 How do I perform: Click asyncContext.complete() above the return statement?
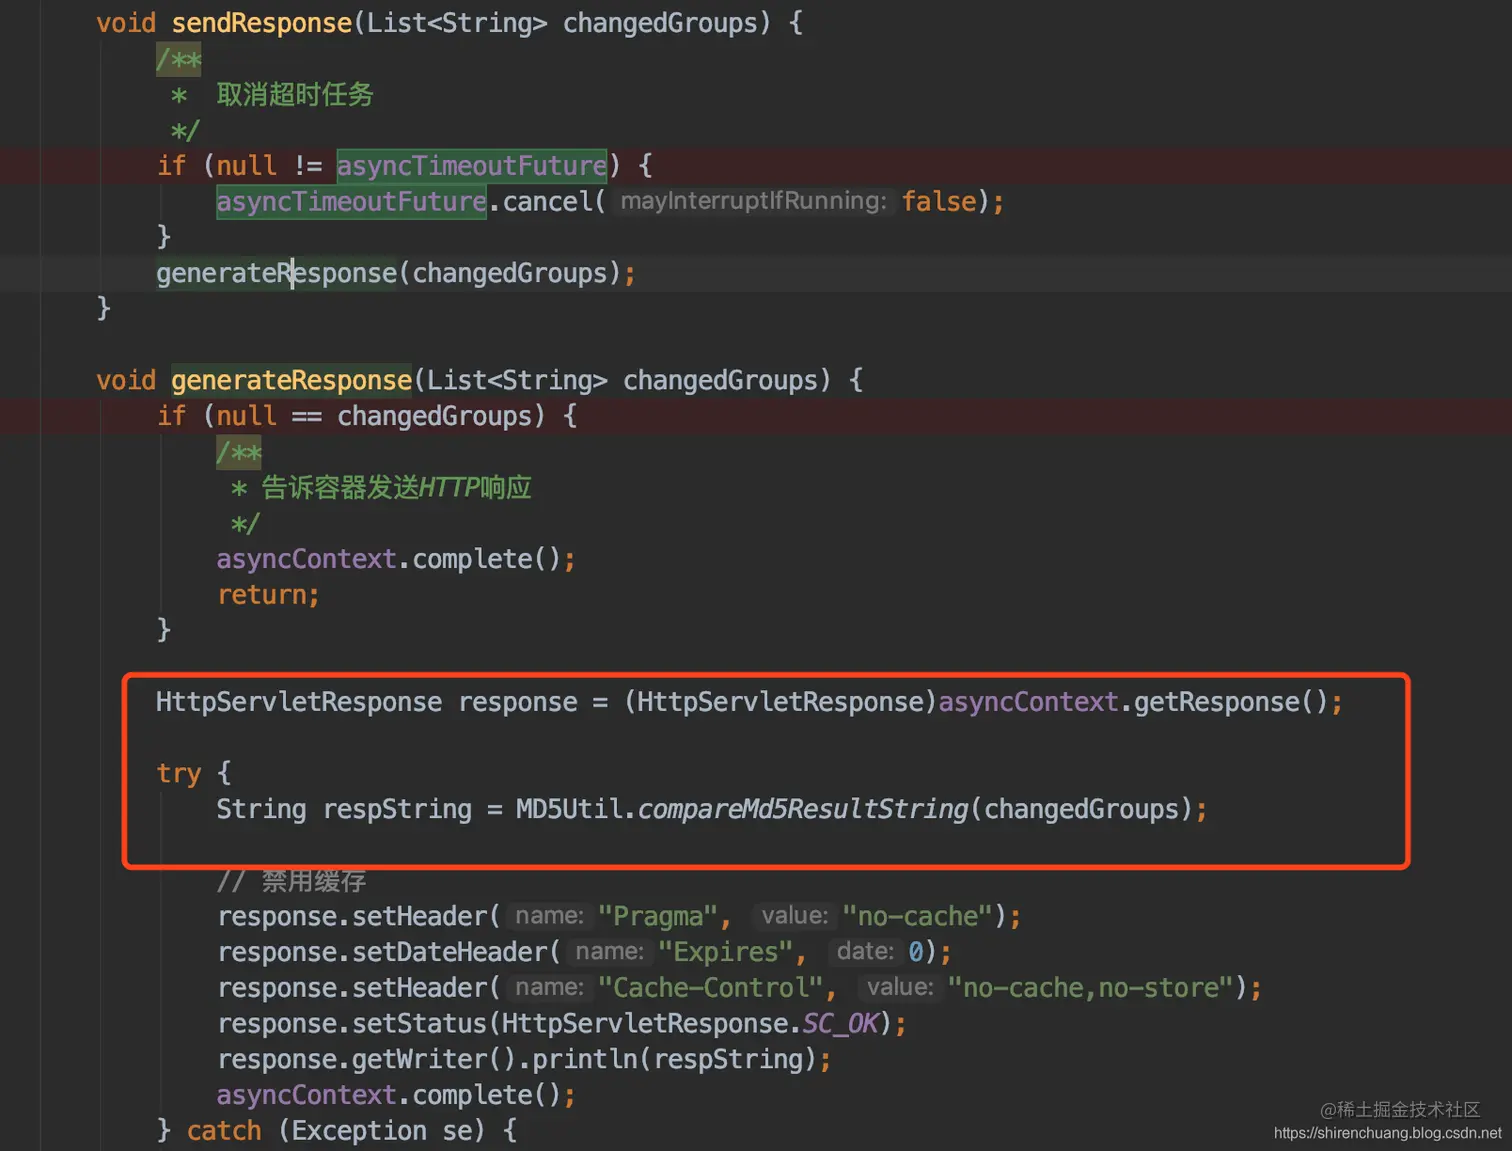tap(396, 559)
